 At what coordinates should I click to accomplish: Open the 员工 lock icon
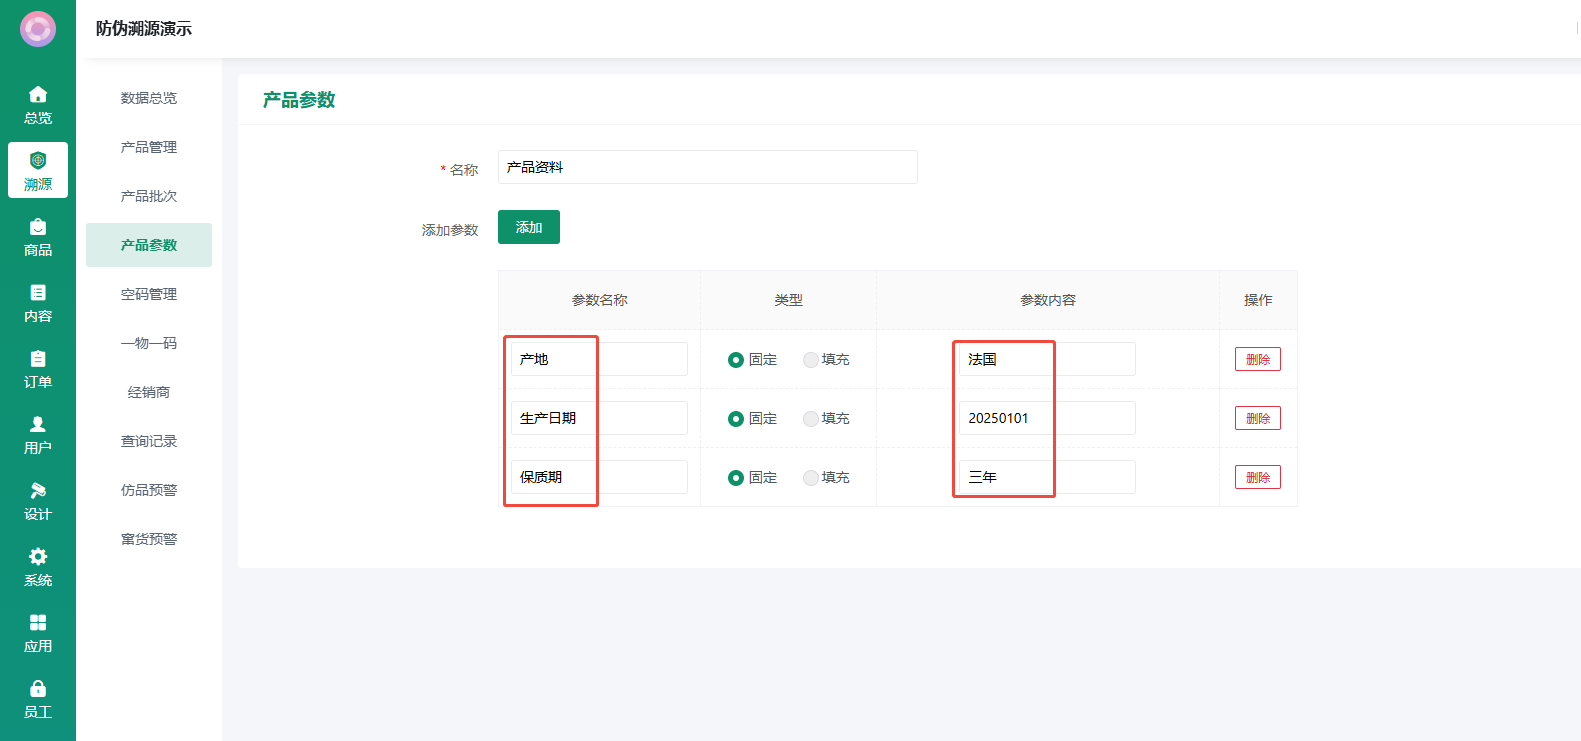point(38,689)
